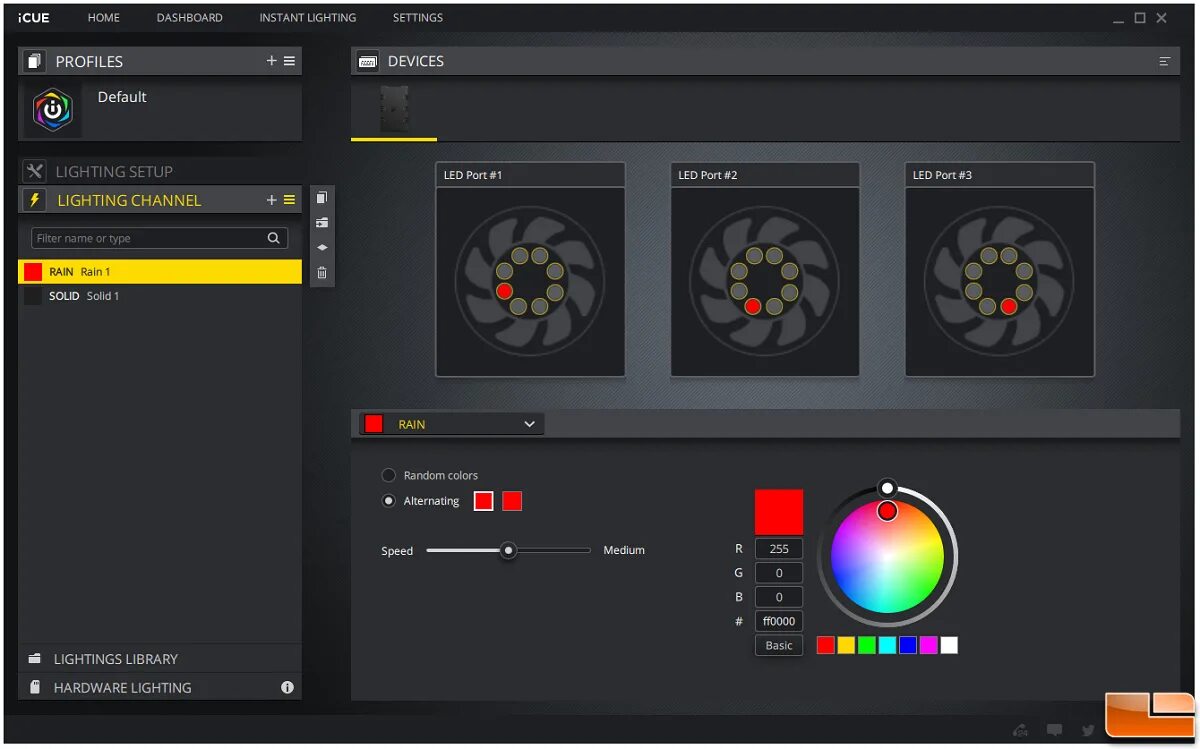This screenshot has height=749, width=1200.
Task: Select the RAIN Rain 1 lighting layer
Action: (160, 272)
